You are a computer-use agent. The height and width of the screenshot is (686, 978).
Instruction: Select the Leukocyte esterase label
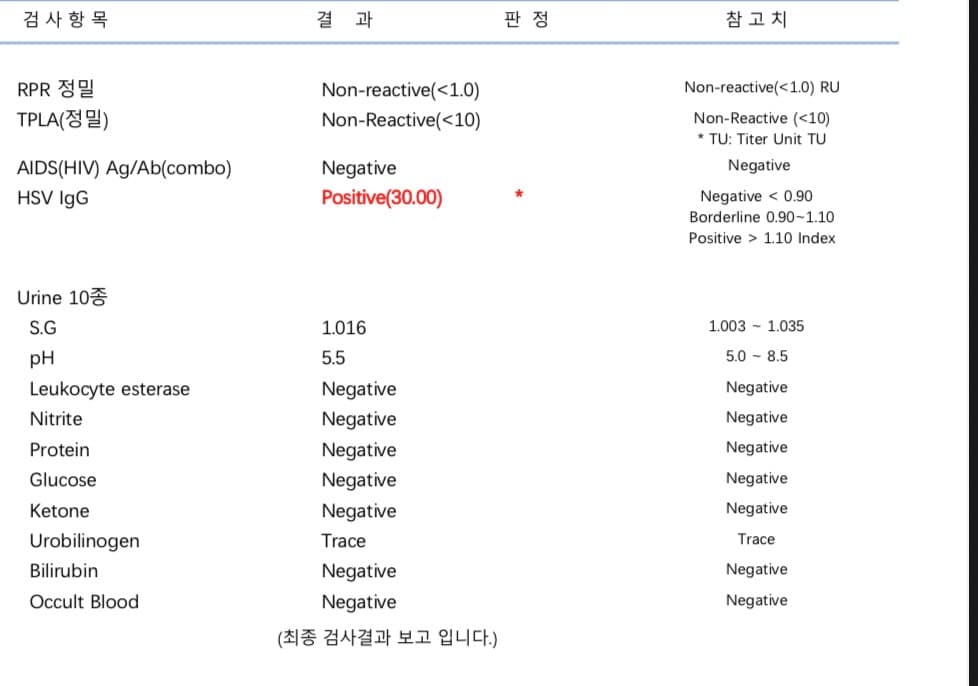(109, 389)
